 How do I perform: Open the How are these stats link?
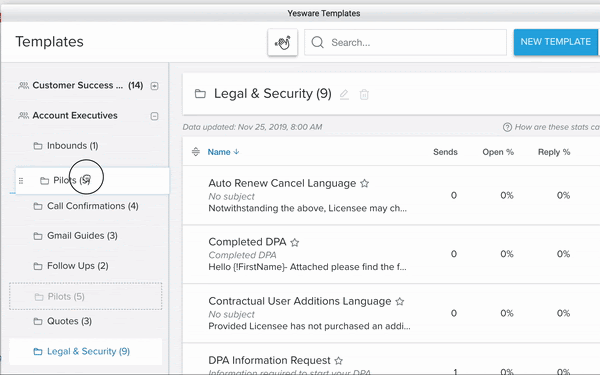coord(557,127)
